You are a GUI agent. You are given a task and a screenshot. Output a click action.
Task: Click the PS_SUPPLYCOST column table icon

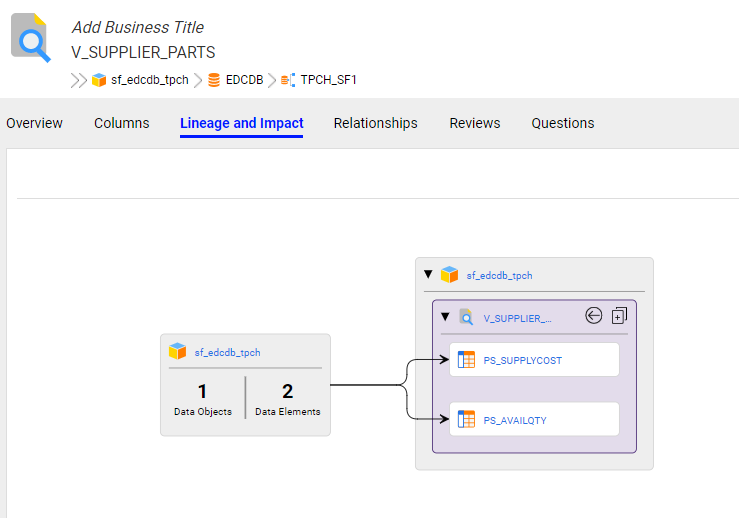coord(467,360)
